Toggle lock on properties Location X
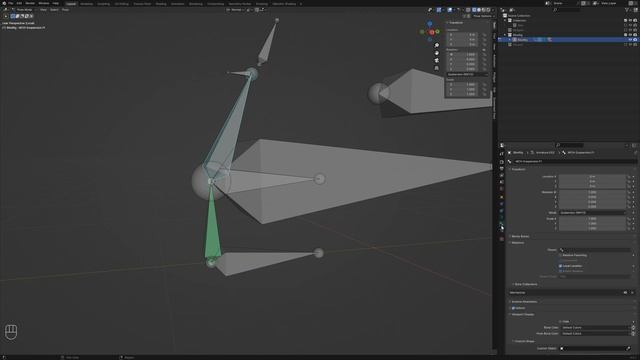The height and width of the screenshot is (360, 640). click(x=629, y=177)
